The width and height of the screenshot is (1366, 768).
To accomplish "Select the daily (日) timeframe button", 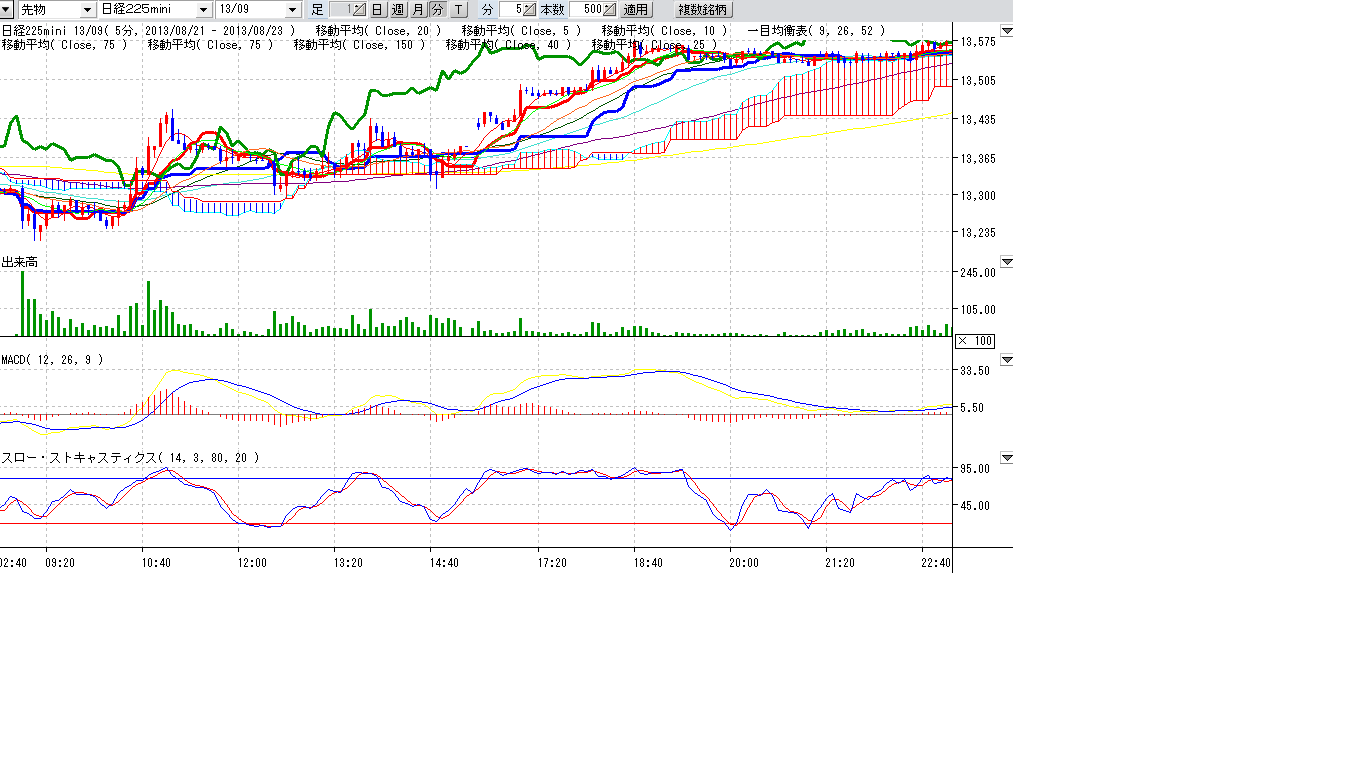I will (x=377, y=10).
